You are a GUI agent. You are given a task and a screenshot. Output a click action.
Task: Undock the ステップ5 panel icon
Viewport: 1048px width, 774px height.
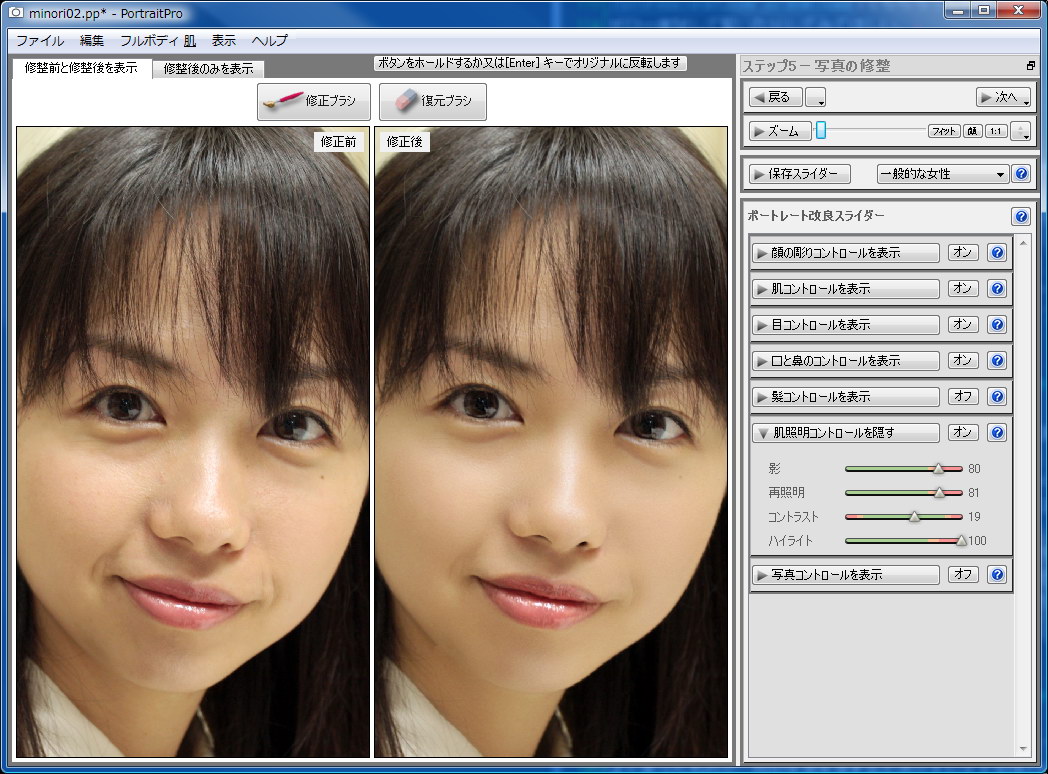pos(1031,66)
